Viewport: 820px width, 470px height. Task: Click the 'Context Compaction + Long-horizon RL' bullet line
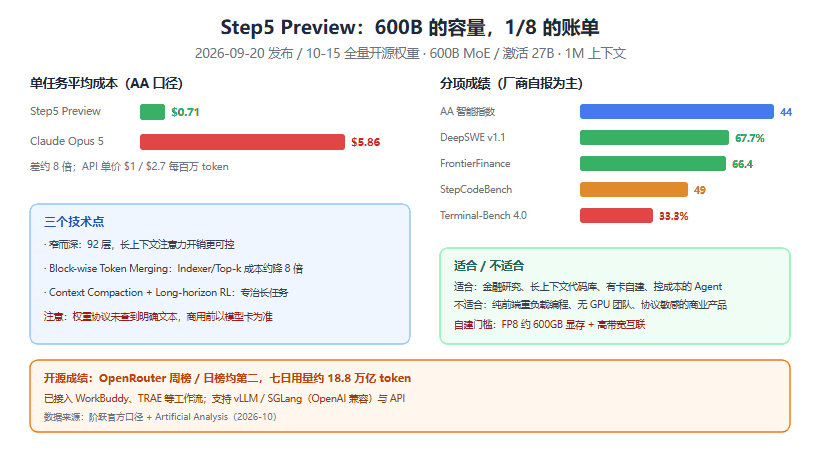point(166,293)
